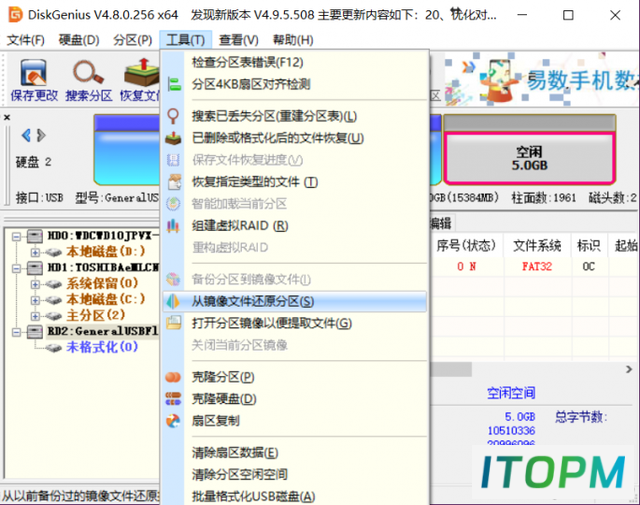640x505 pixels.
Task: Choose 扇区复制 menu entry
Action: (294, 420)
